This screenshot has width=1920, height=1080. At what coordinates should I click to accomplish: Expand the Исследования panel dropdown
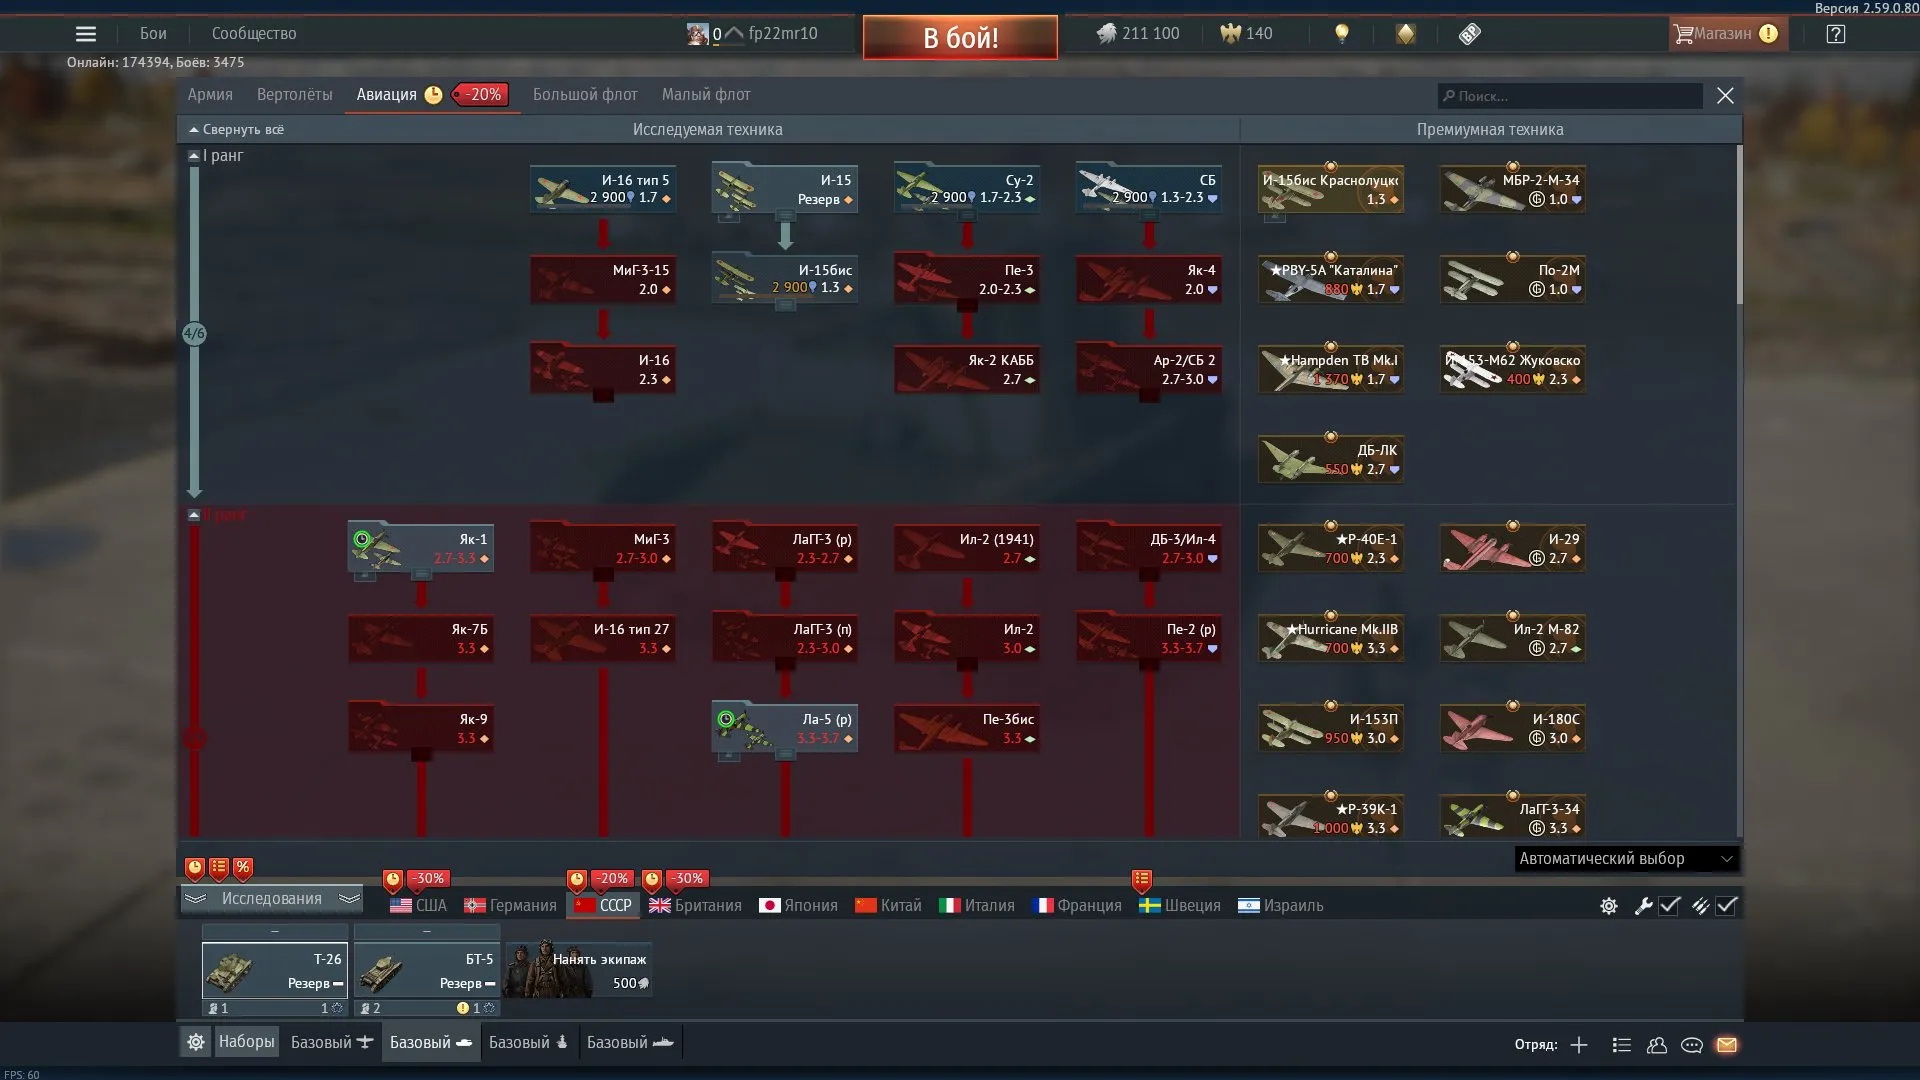tap(271, 899)
